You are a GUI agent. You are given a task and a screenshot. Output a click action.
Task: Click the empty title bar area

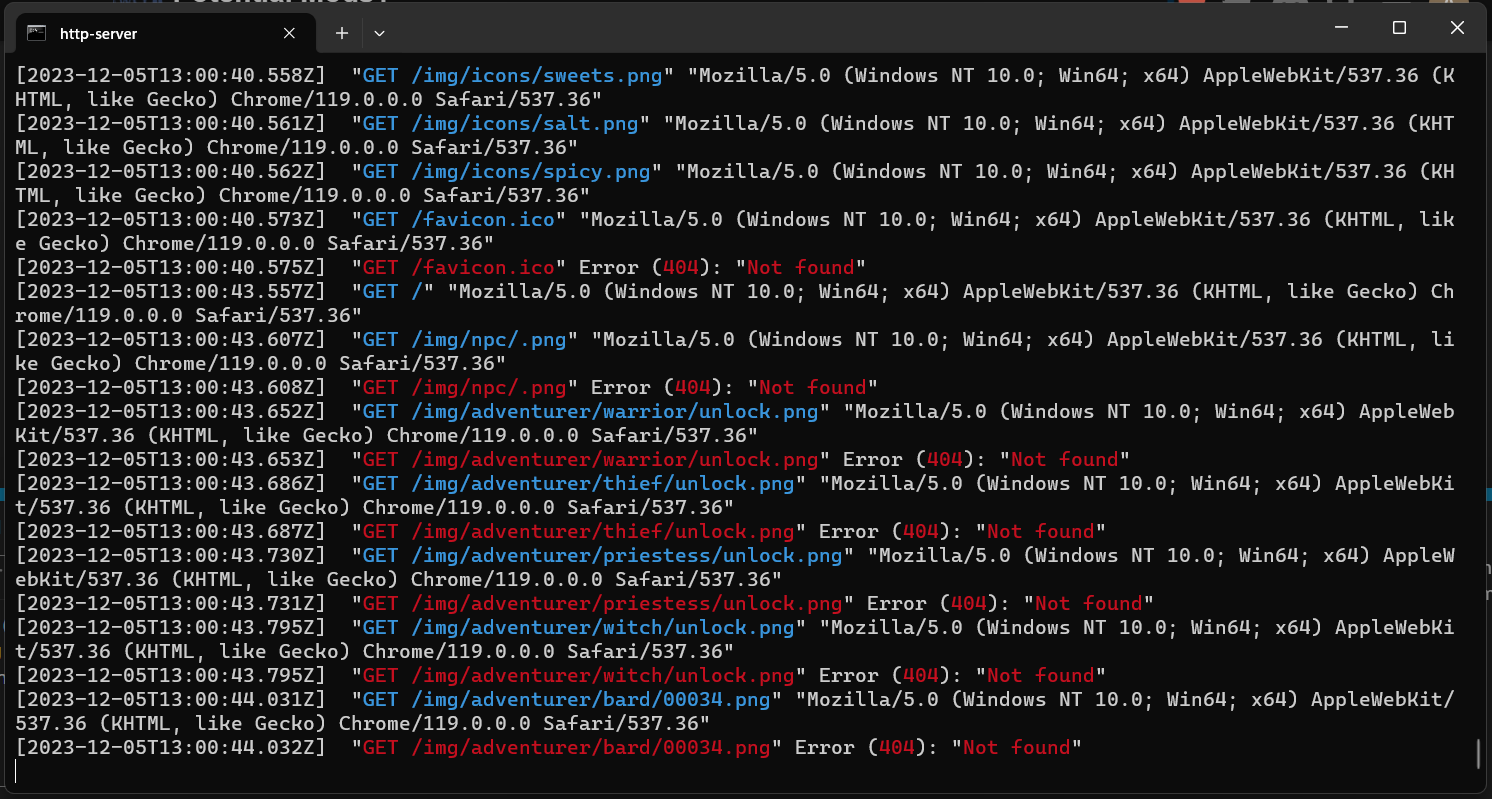800,30
